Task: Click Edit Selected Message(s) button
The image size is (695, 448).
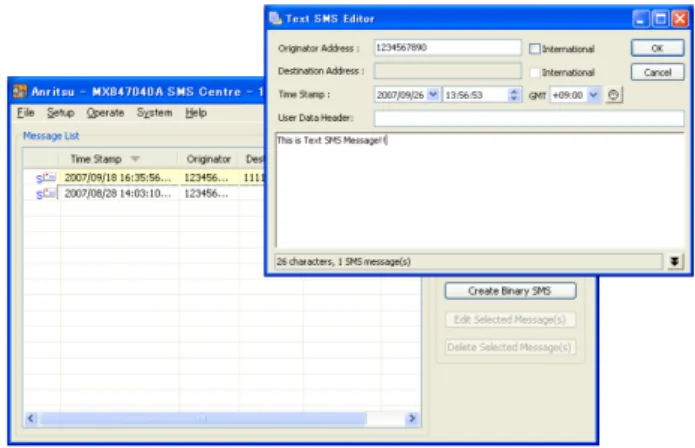Action: (510, 319)
